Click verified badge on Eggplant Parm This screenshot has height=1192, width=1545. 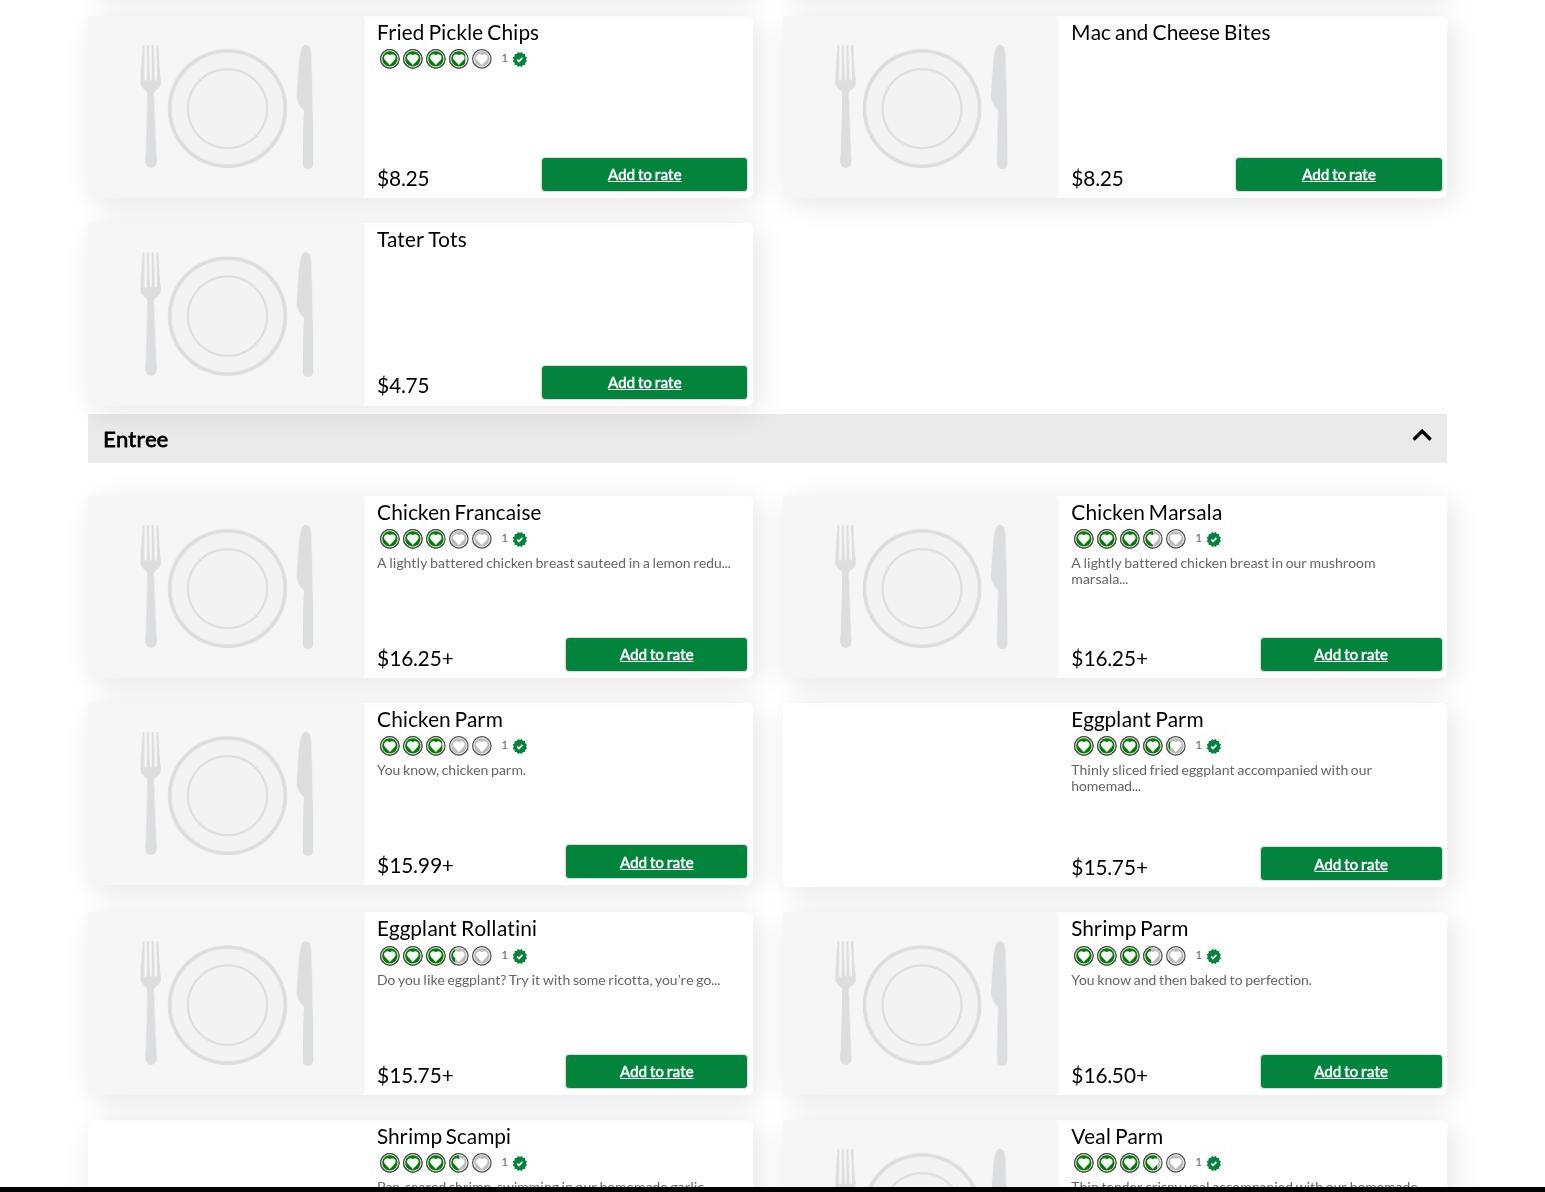pos(1214,747)
